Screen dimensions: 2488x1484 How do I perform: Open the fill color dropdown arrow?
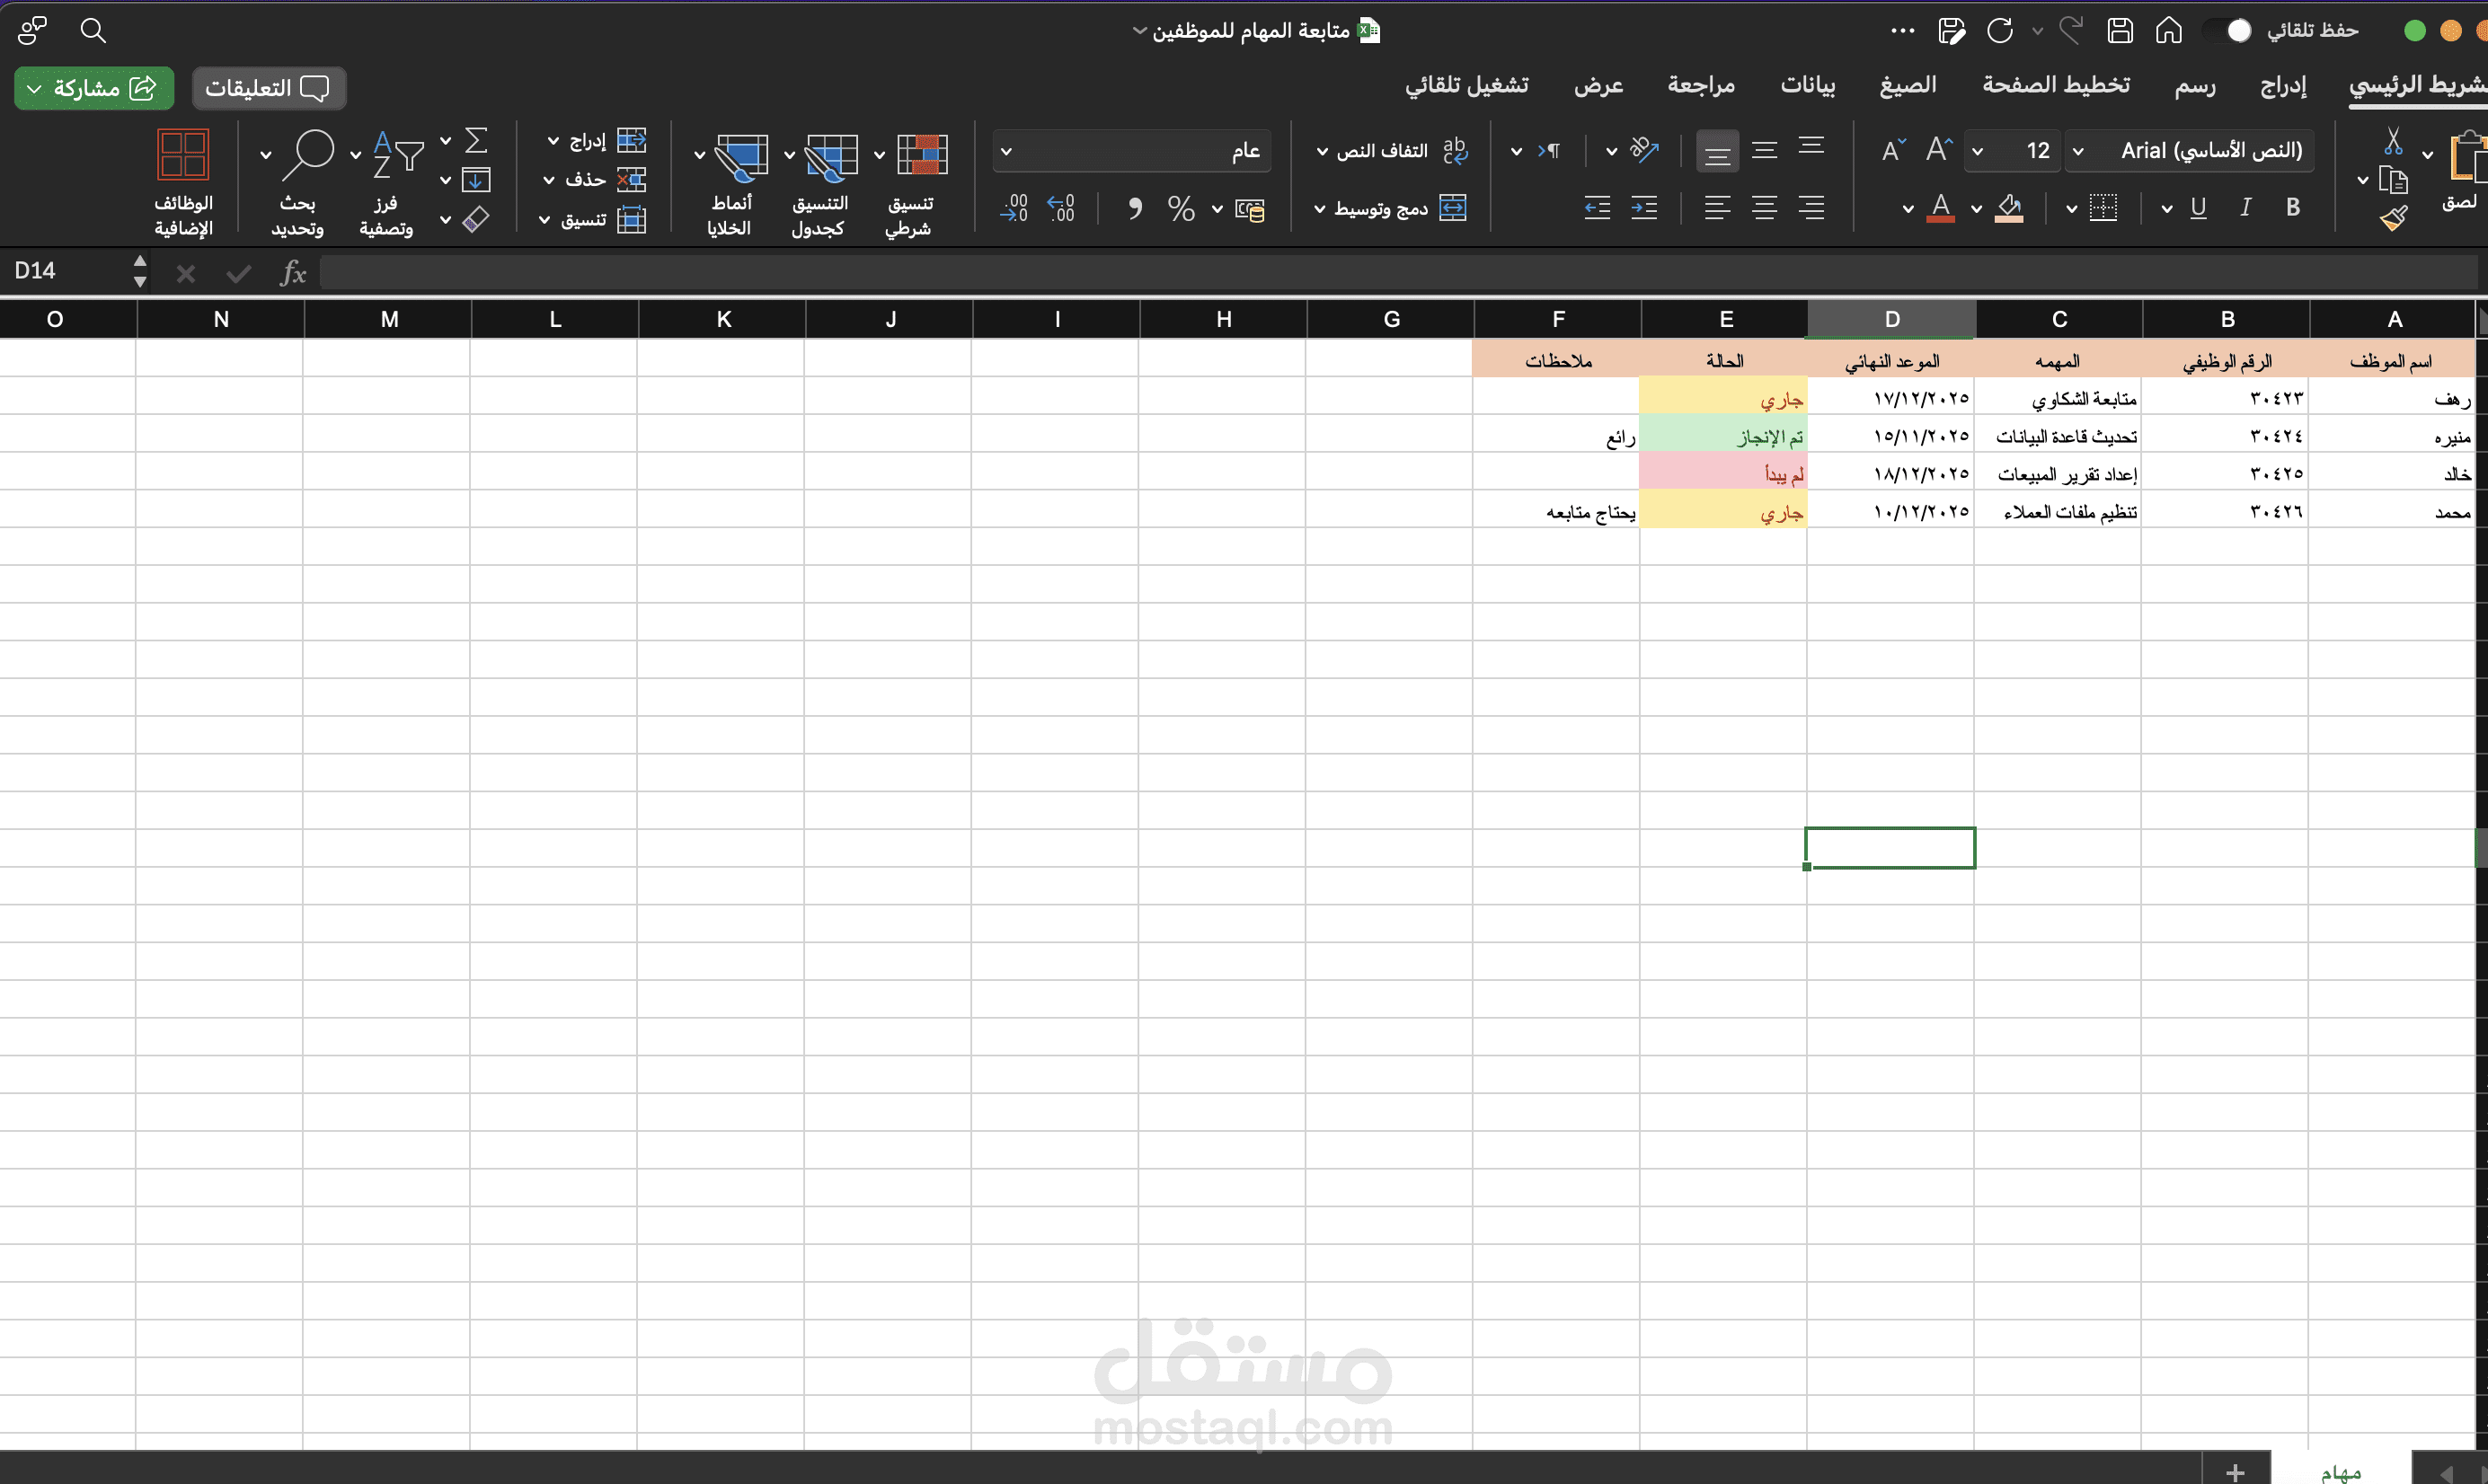1976,209
